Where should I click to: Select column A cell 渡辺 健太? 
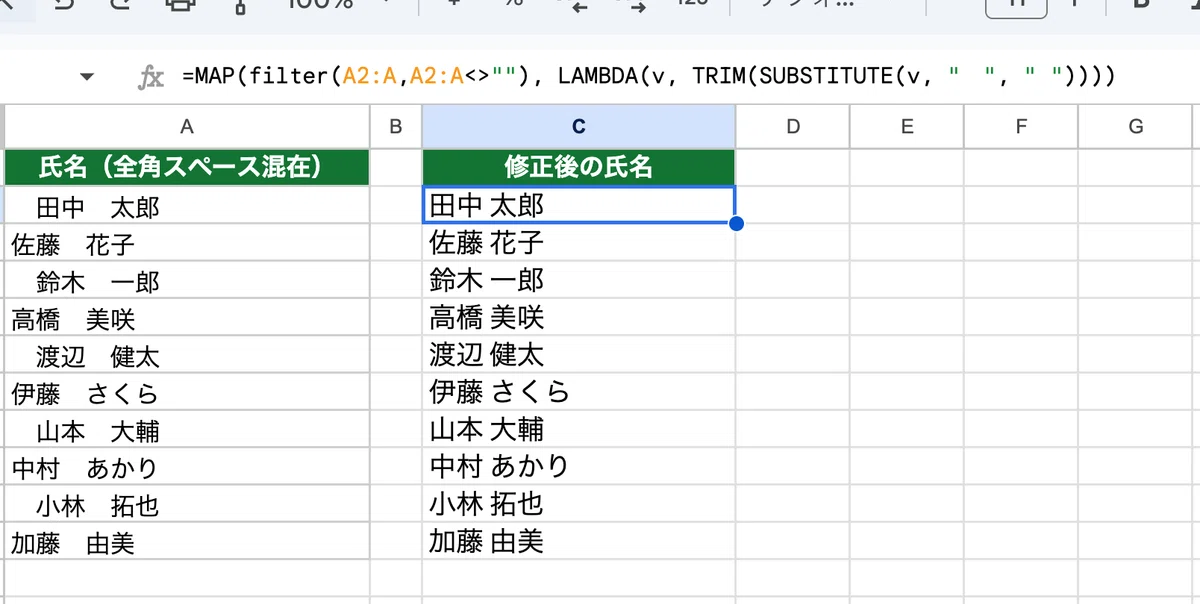tap(187, 355)
